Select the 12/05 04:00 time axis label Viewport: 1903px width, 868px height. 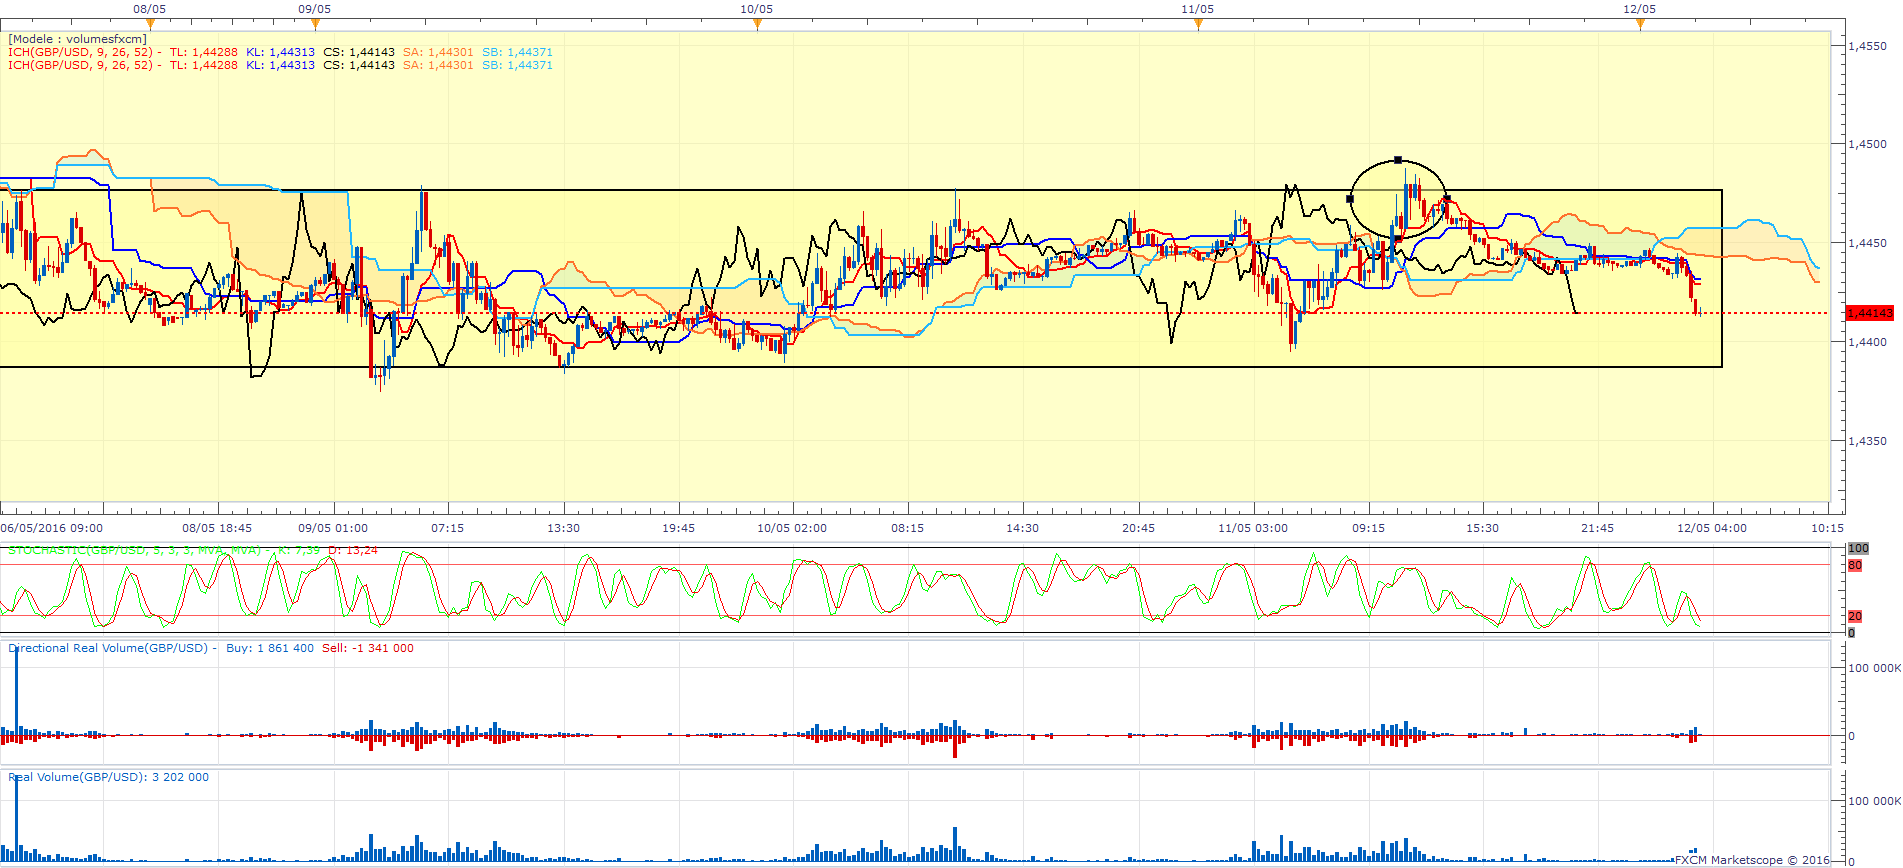click(x=1712, y=528)
